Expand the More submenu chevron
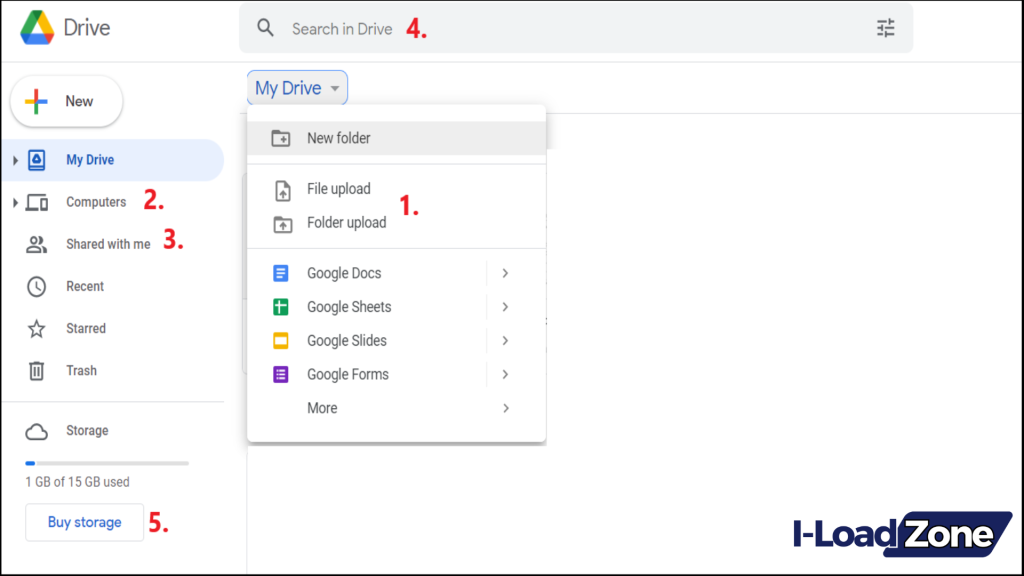 (x=505, y=407)
